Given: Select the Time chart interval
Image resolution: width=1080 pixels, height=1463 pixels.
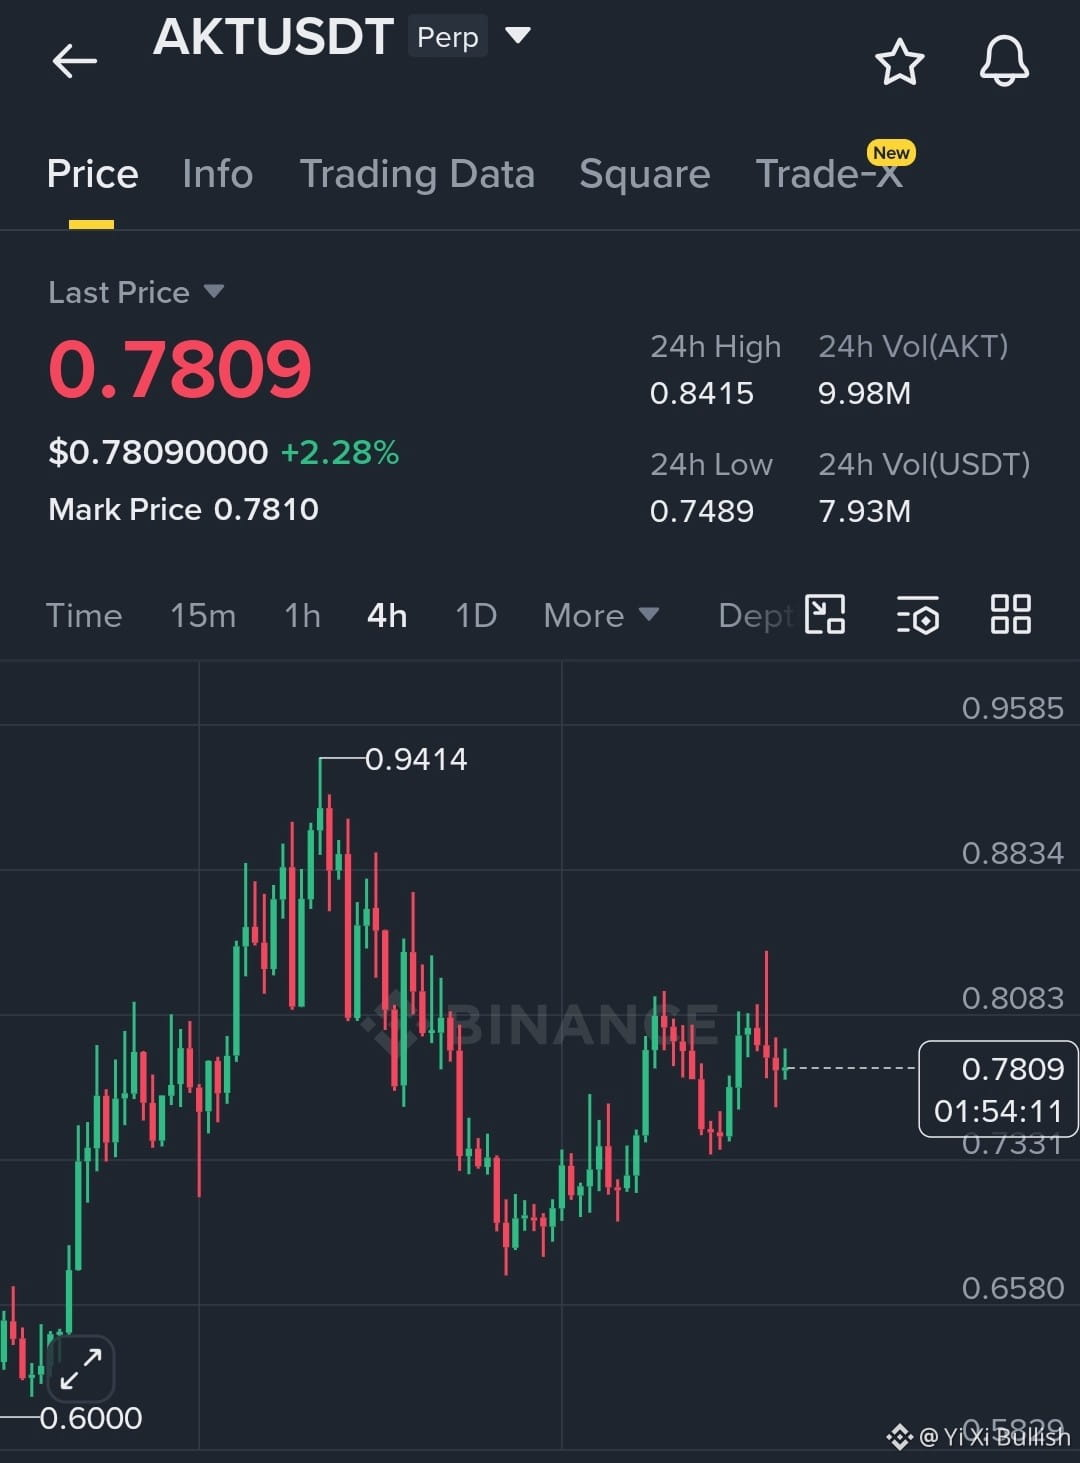Looking at the screenshot, I should pos(84,615).
